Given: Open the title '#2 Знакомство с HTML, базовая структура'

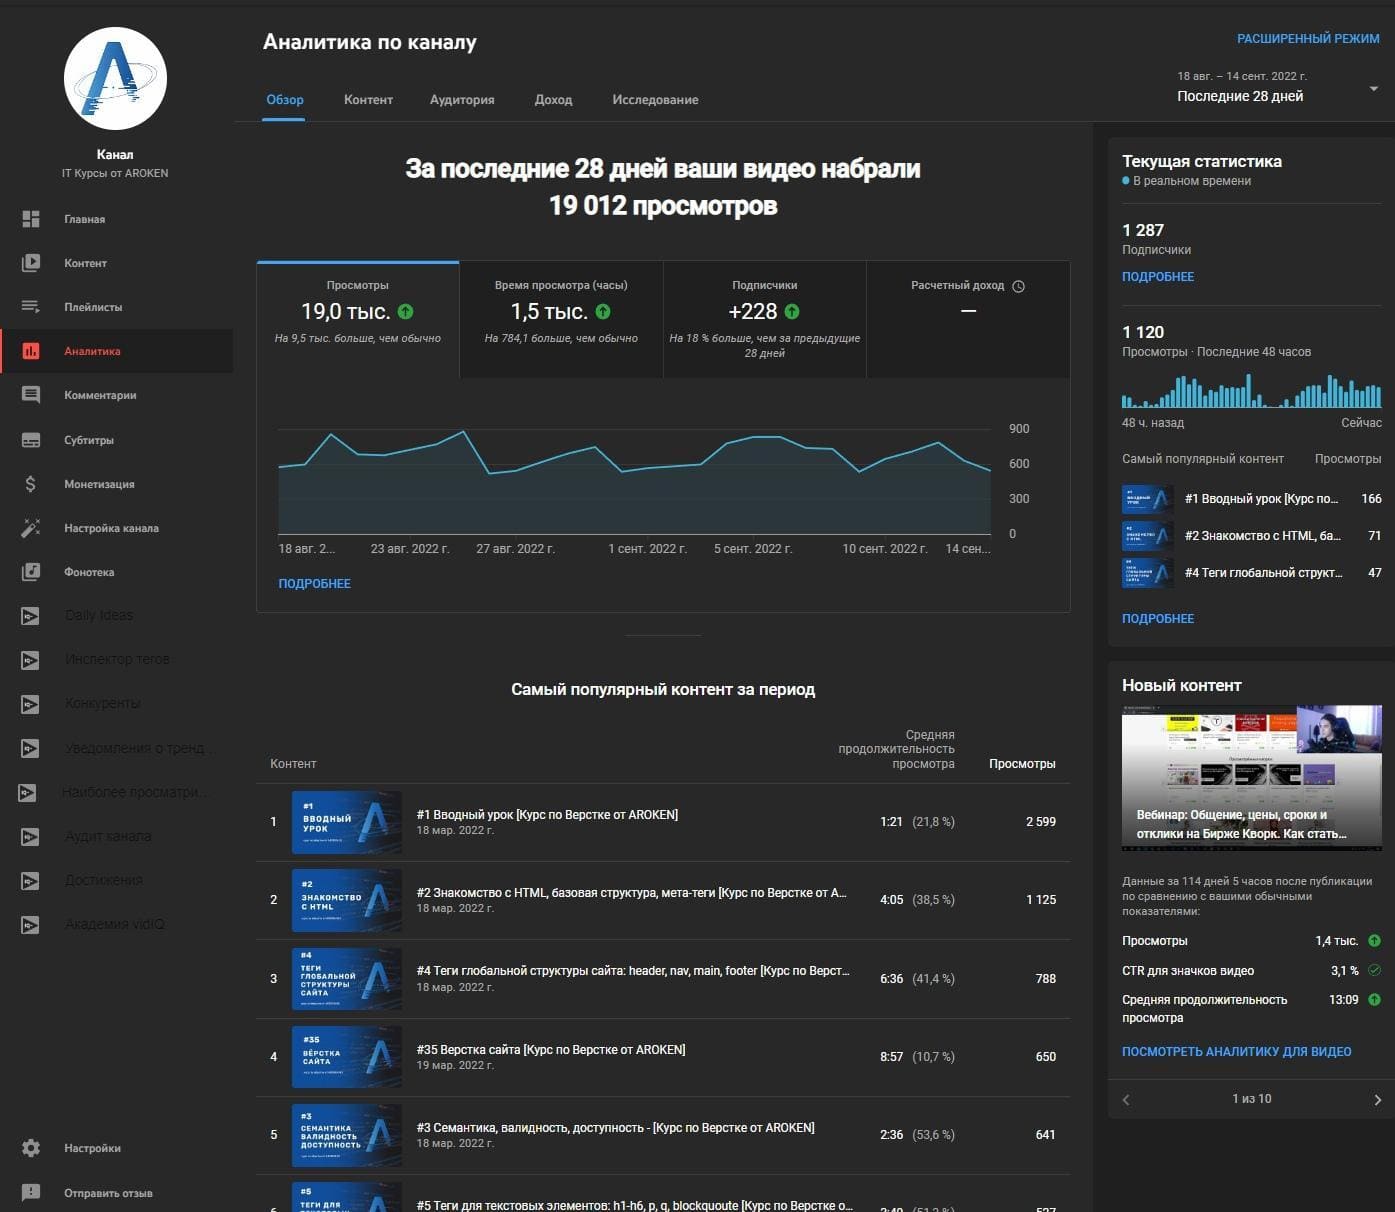Looking at the screenshot, I should [x=631, y=893].
